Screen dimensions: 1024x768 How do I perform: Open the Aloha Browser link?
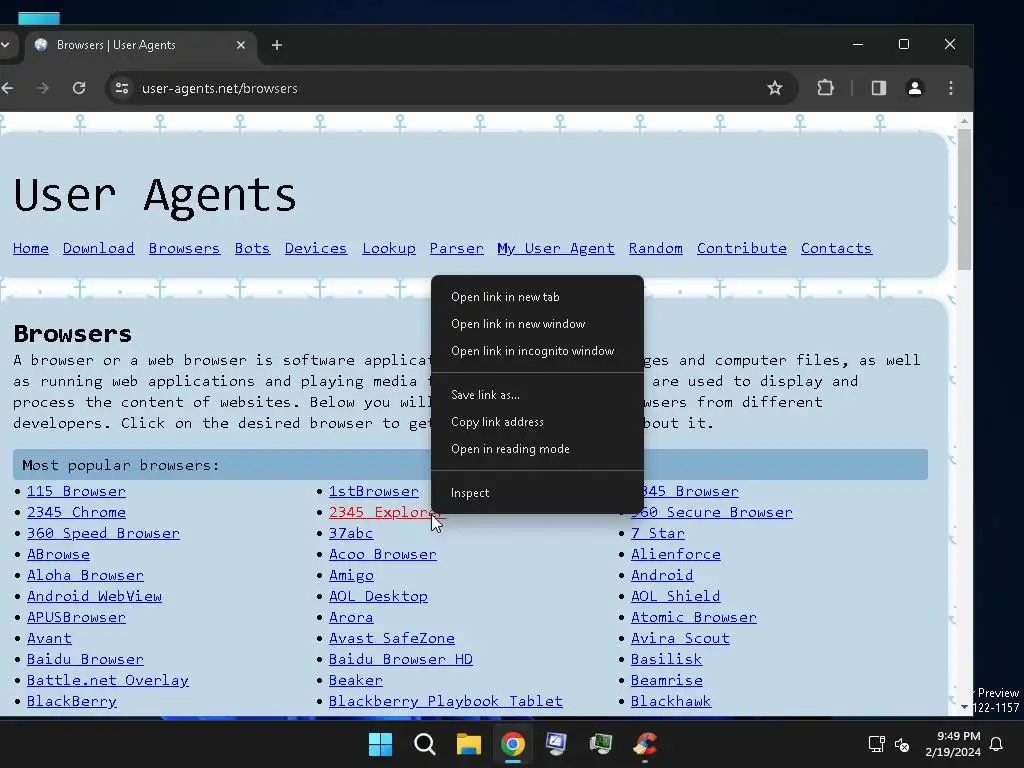pos(85,575)
